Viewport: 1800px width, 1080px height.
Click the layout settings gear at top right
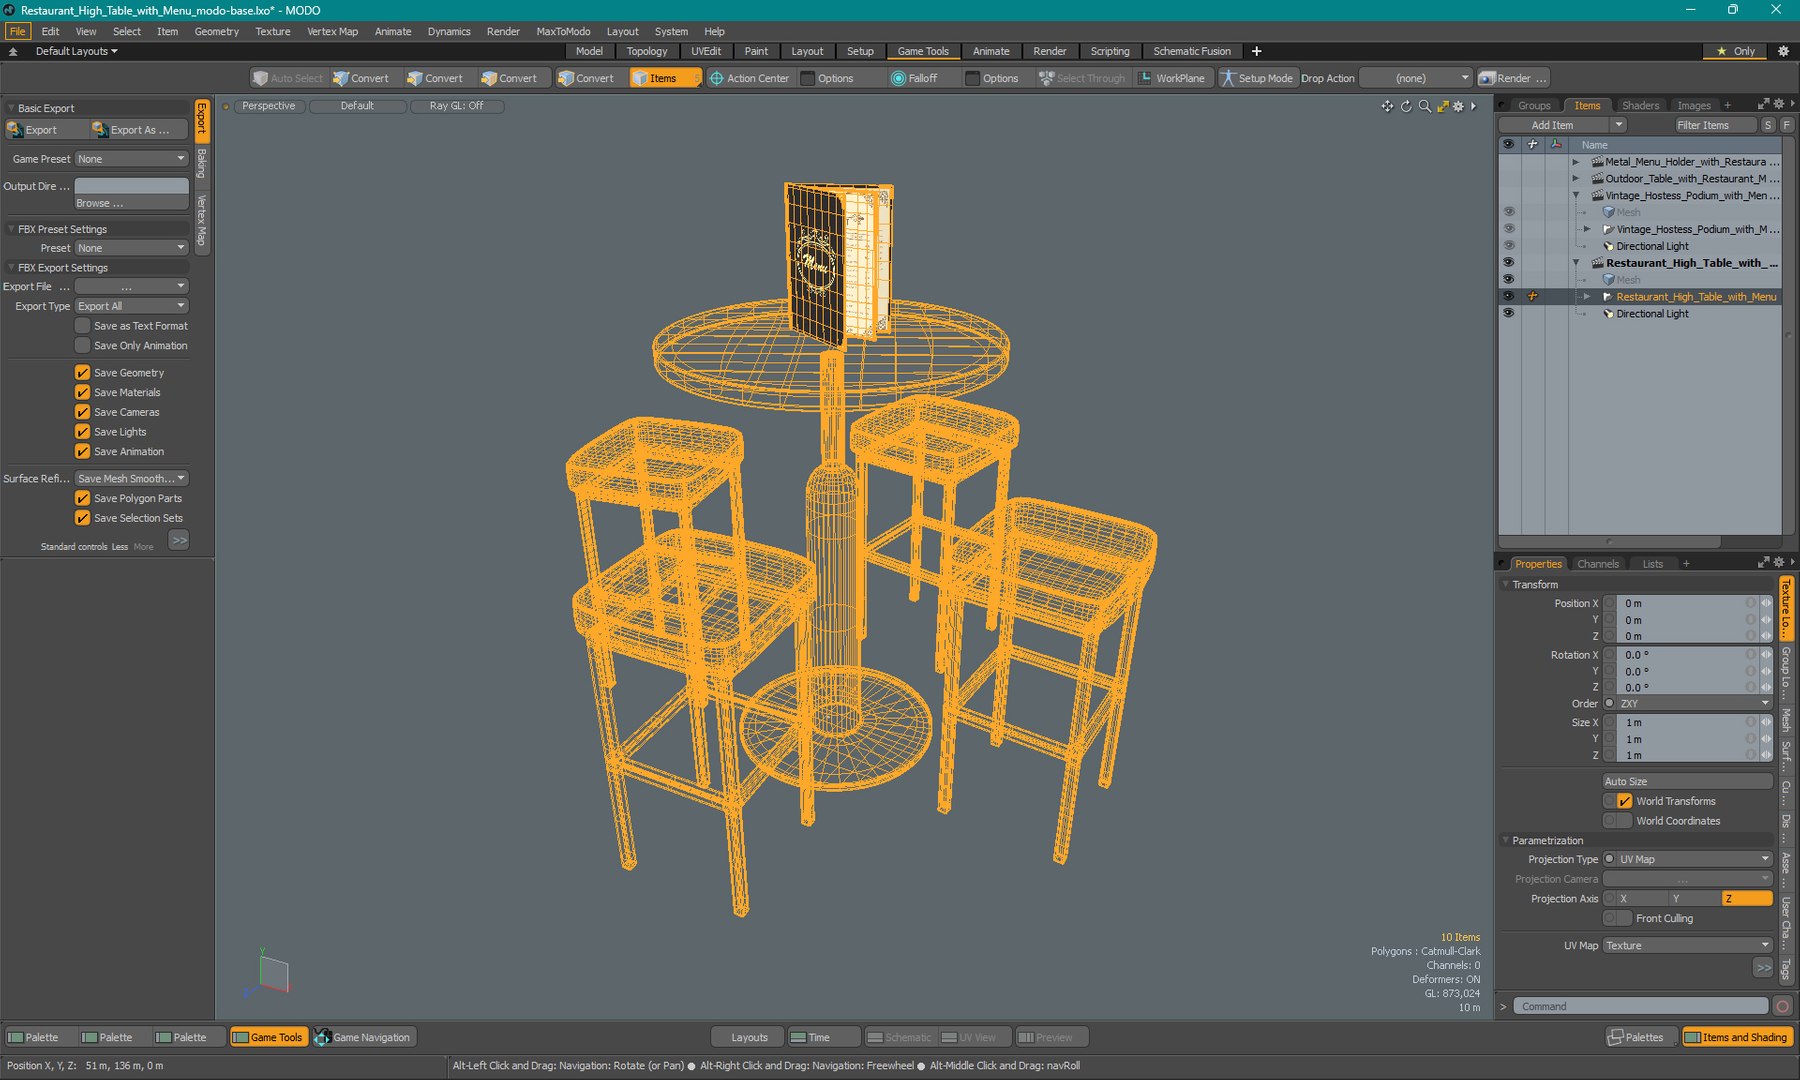click(x=1783, y=51)
